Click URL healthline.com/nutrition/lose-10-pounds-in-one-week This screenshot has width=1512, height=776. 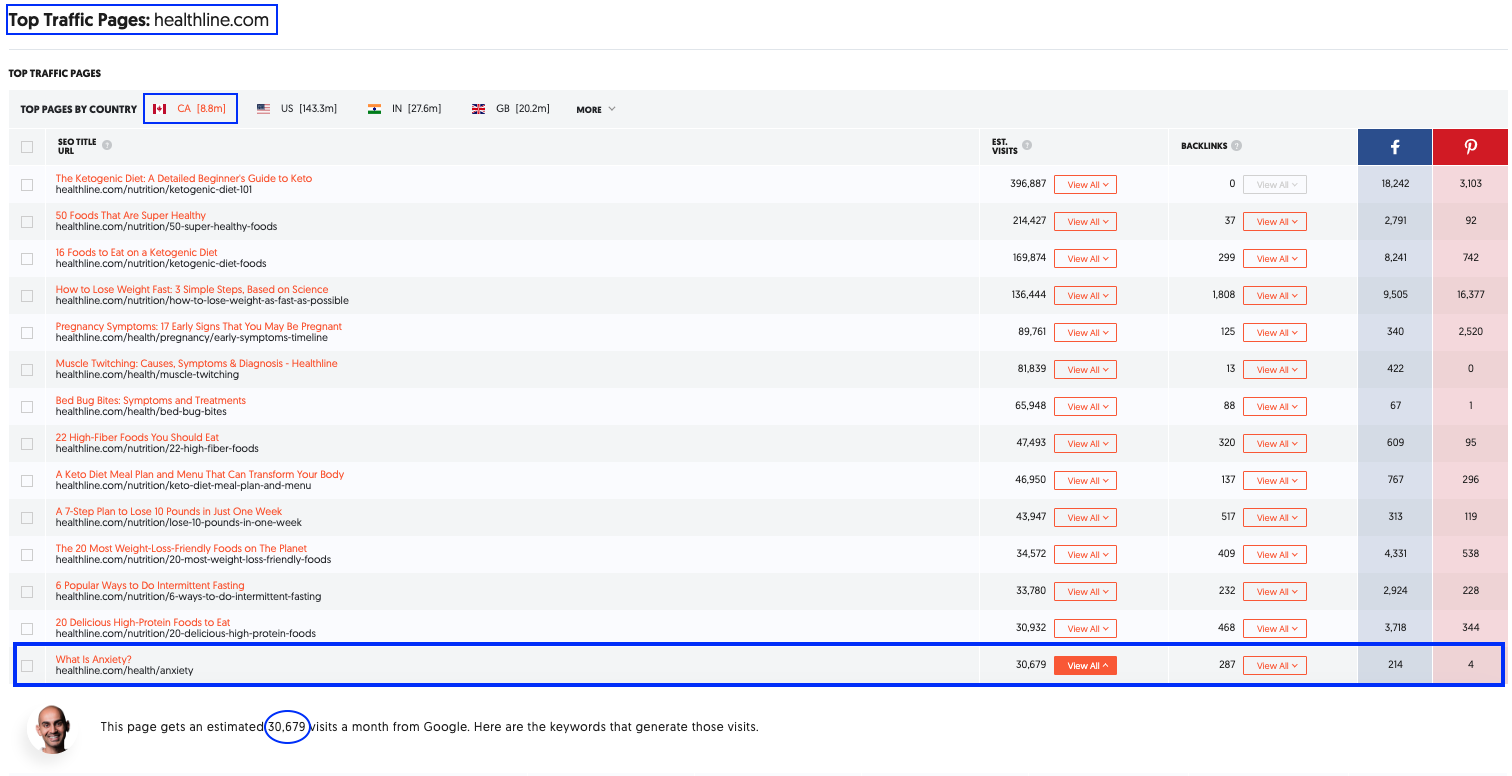coord(179,523)
